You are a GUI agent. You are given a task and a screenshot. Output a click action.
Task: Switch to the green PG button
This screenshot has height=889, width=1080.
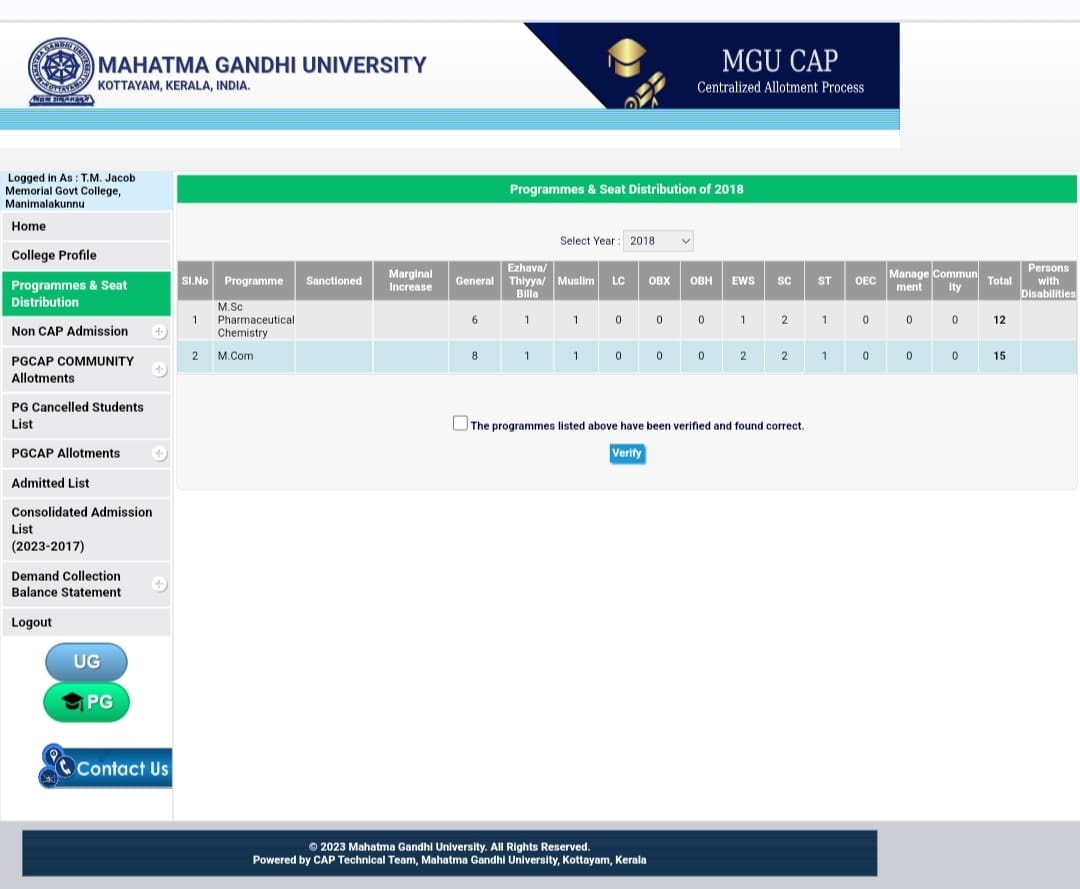pos(86,702)
